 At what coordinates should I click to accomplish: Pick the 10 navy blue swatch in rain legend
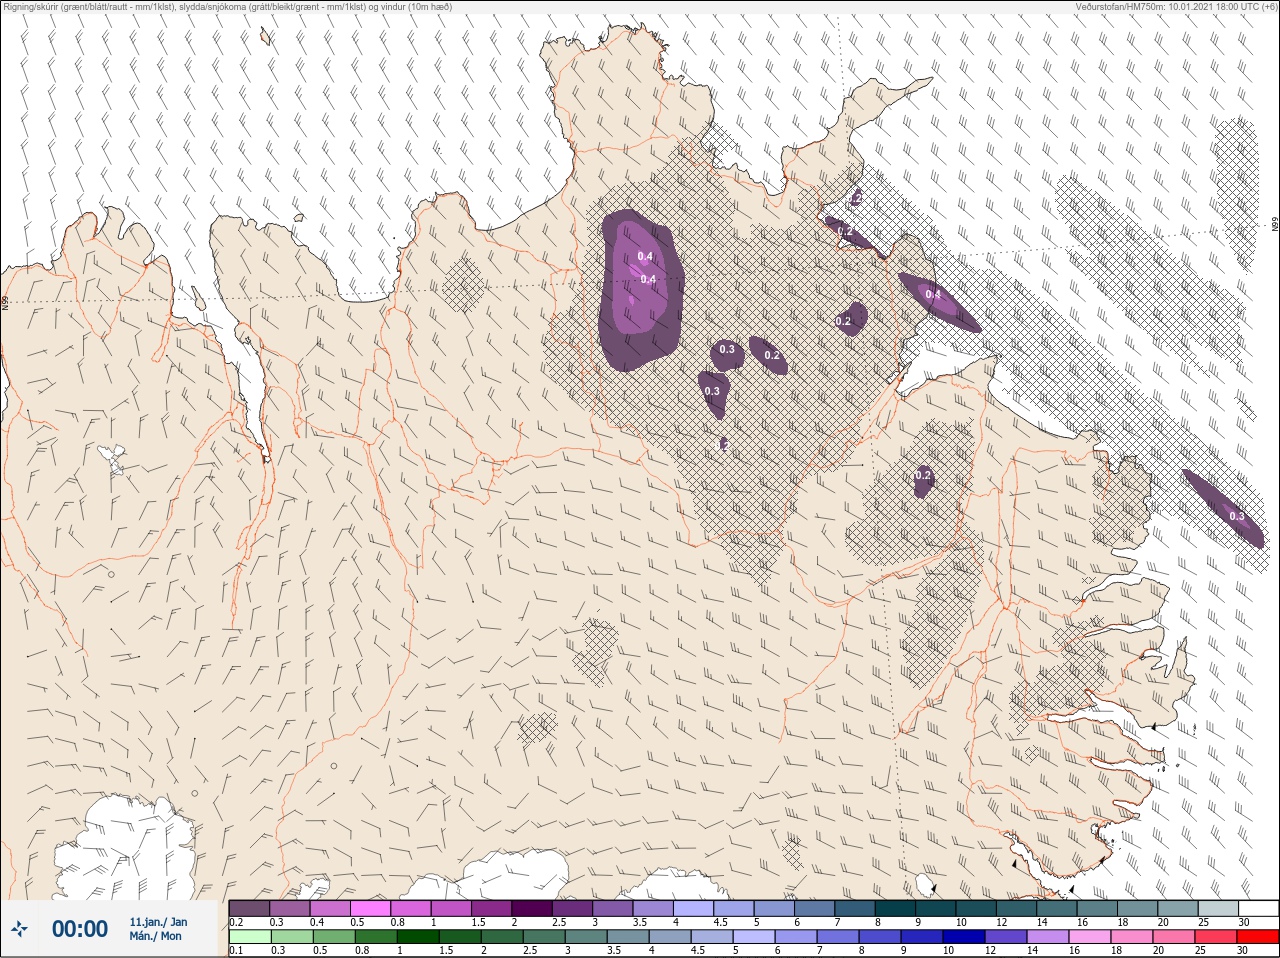[x=964, y=937]
